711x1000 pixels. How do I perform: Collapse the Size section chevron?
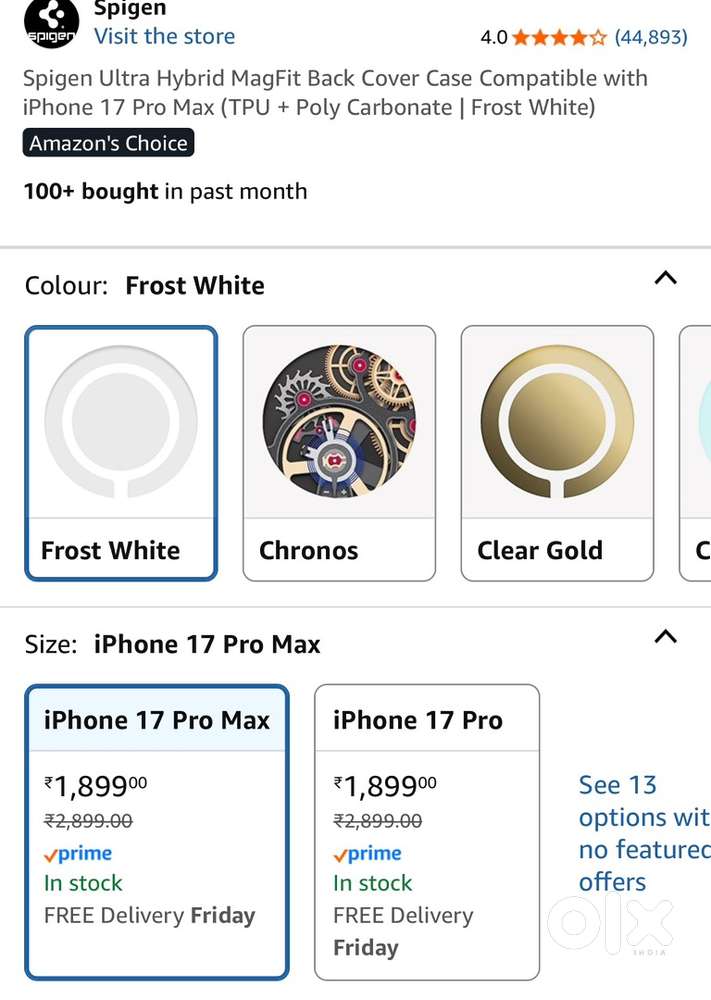pos(665,636)
